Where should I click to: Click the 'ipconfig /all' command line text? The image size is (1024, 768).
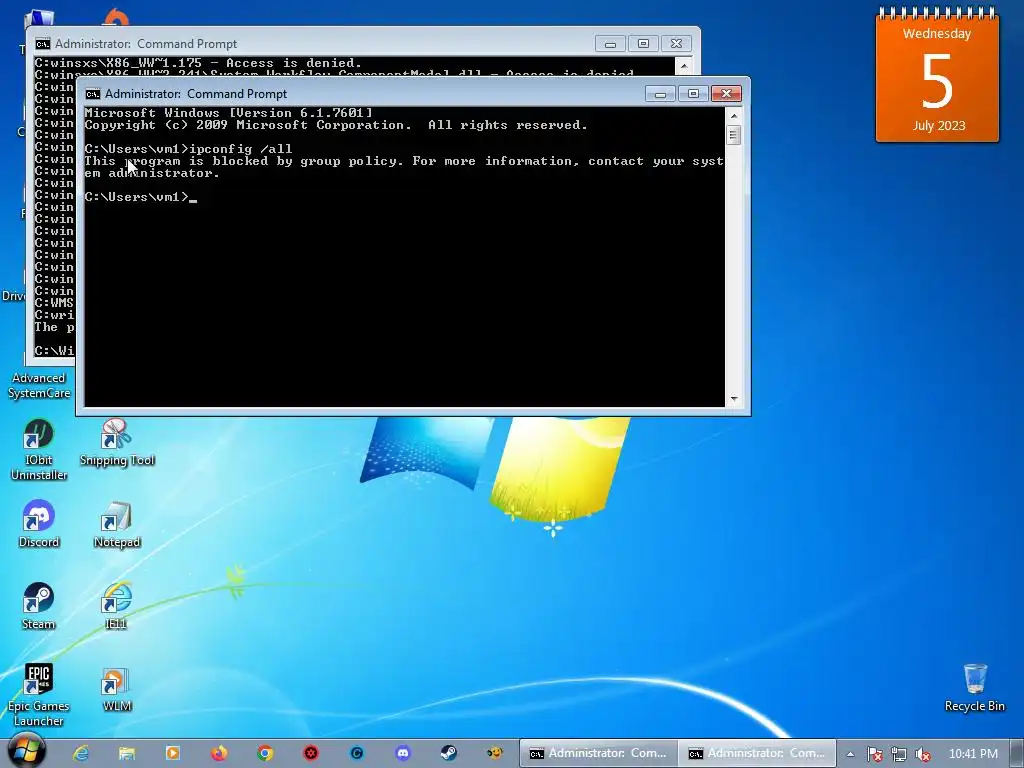point(240,149)
